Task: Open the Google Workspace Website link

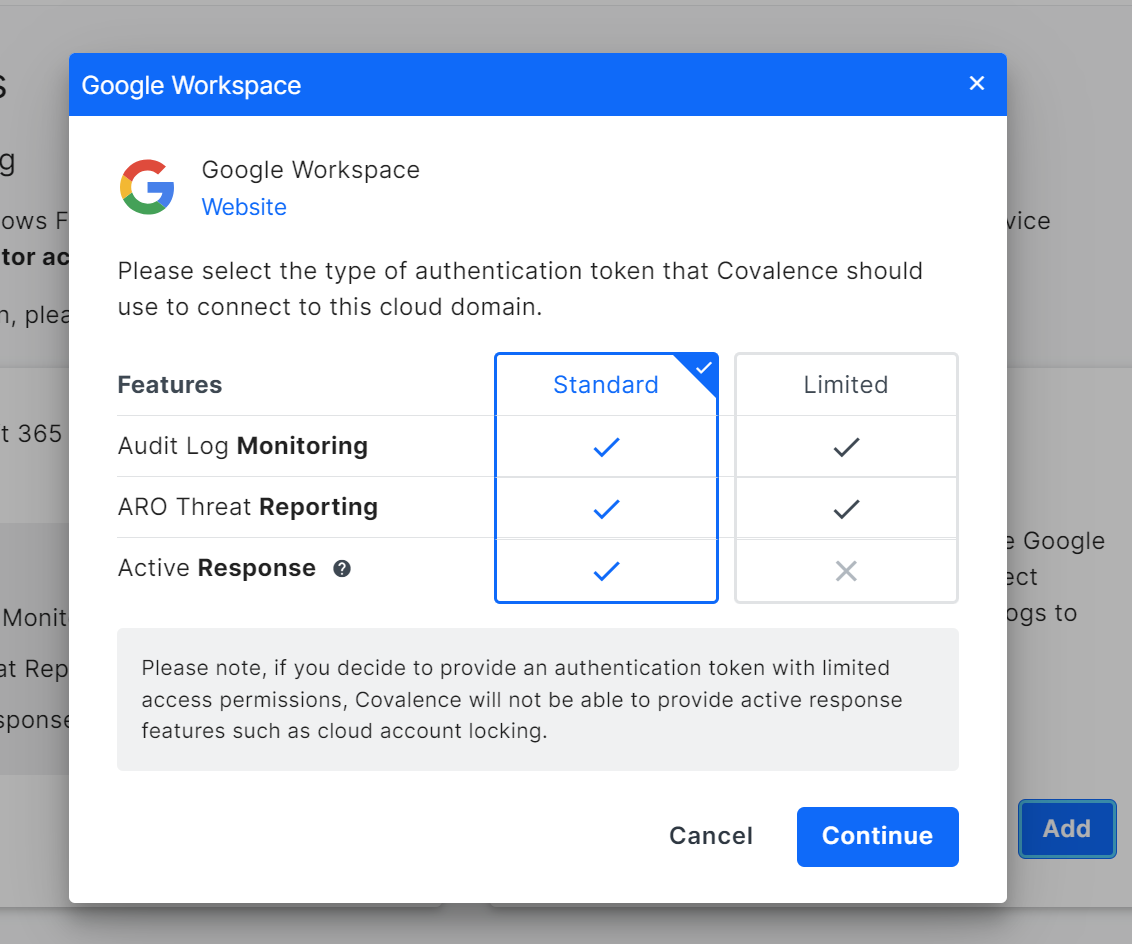Action: (244, 207)
